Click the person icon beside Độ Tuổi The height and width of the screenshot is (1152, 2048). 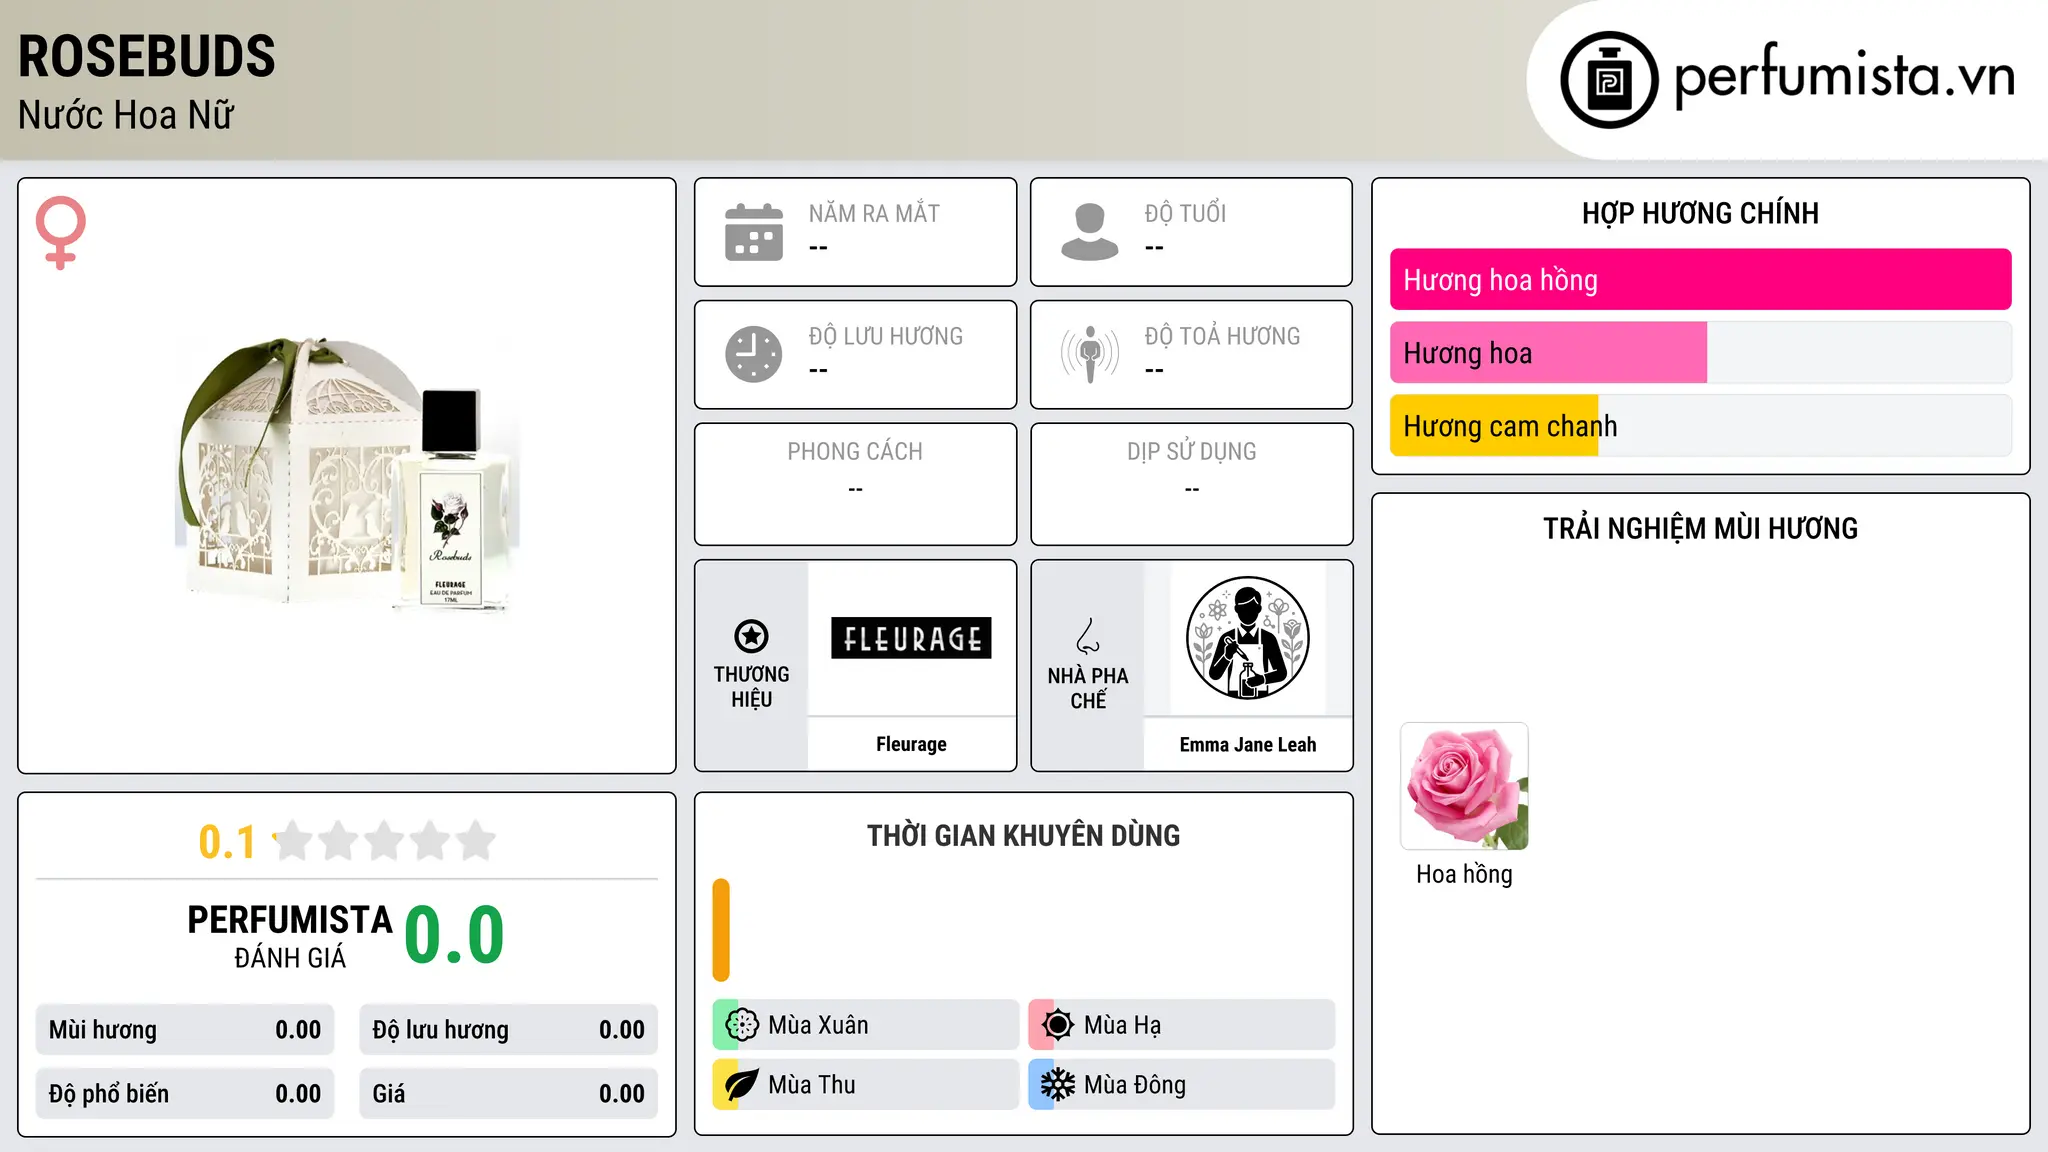1090,232
